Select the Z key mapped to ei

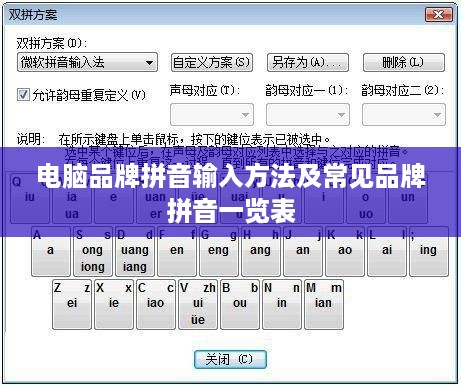point(72,305)
